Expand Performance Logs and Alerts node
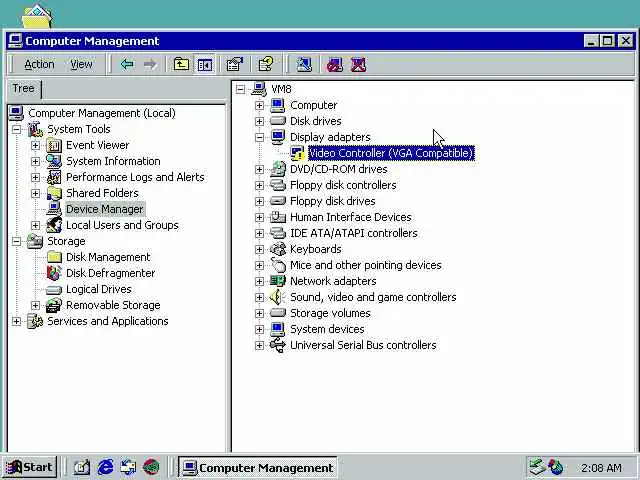 pos(36,177)
